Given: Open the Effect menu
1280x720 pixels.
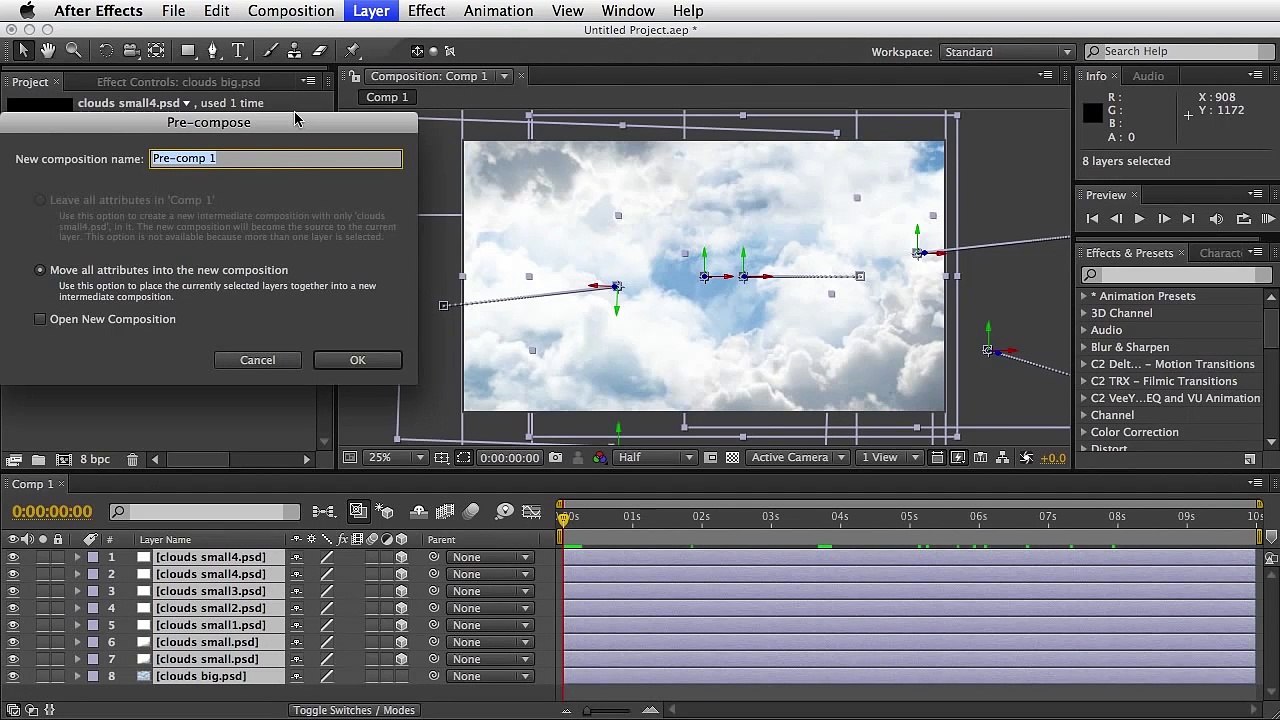Looking at the screenshot, I should coord(426,11).
